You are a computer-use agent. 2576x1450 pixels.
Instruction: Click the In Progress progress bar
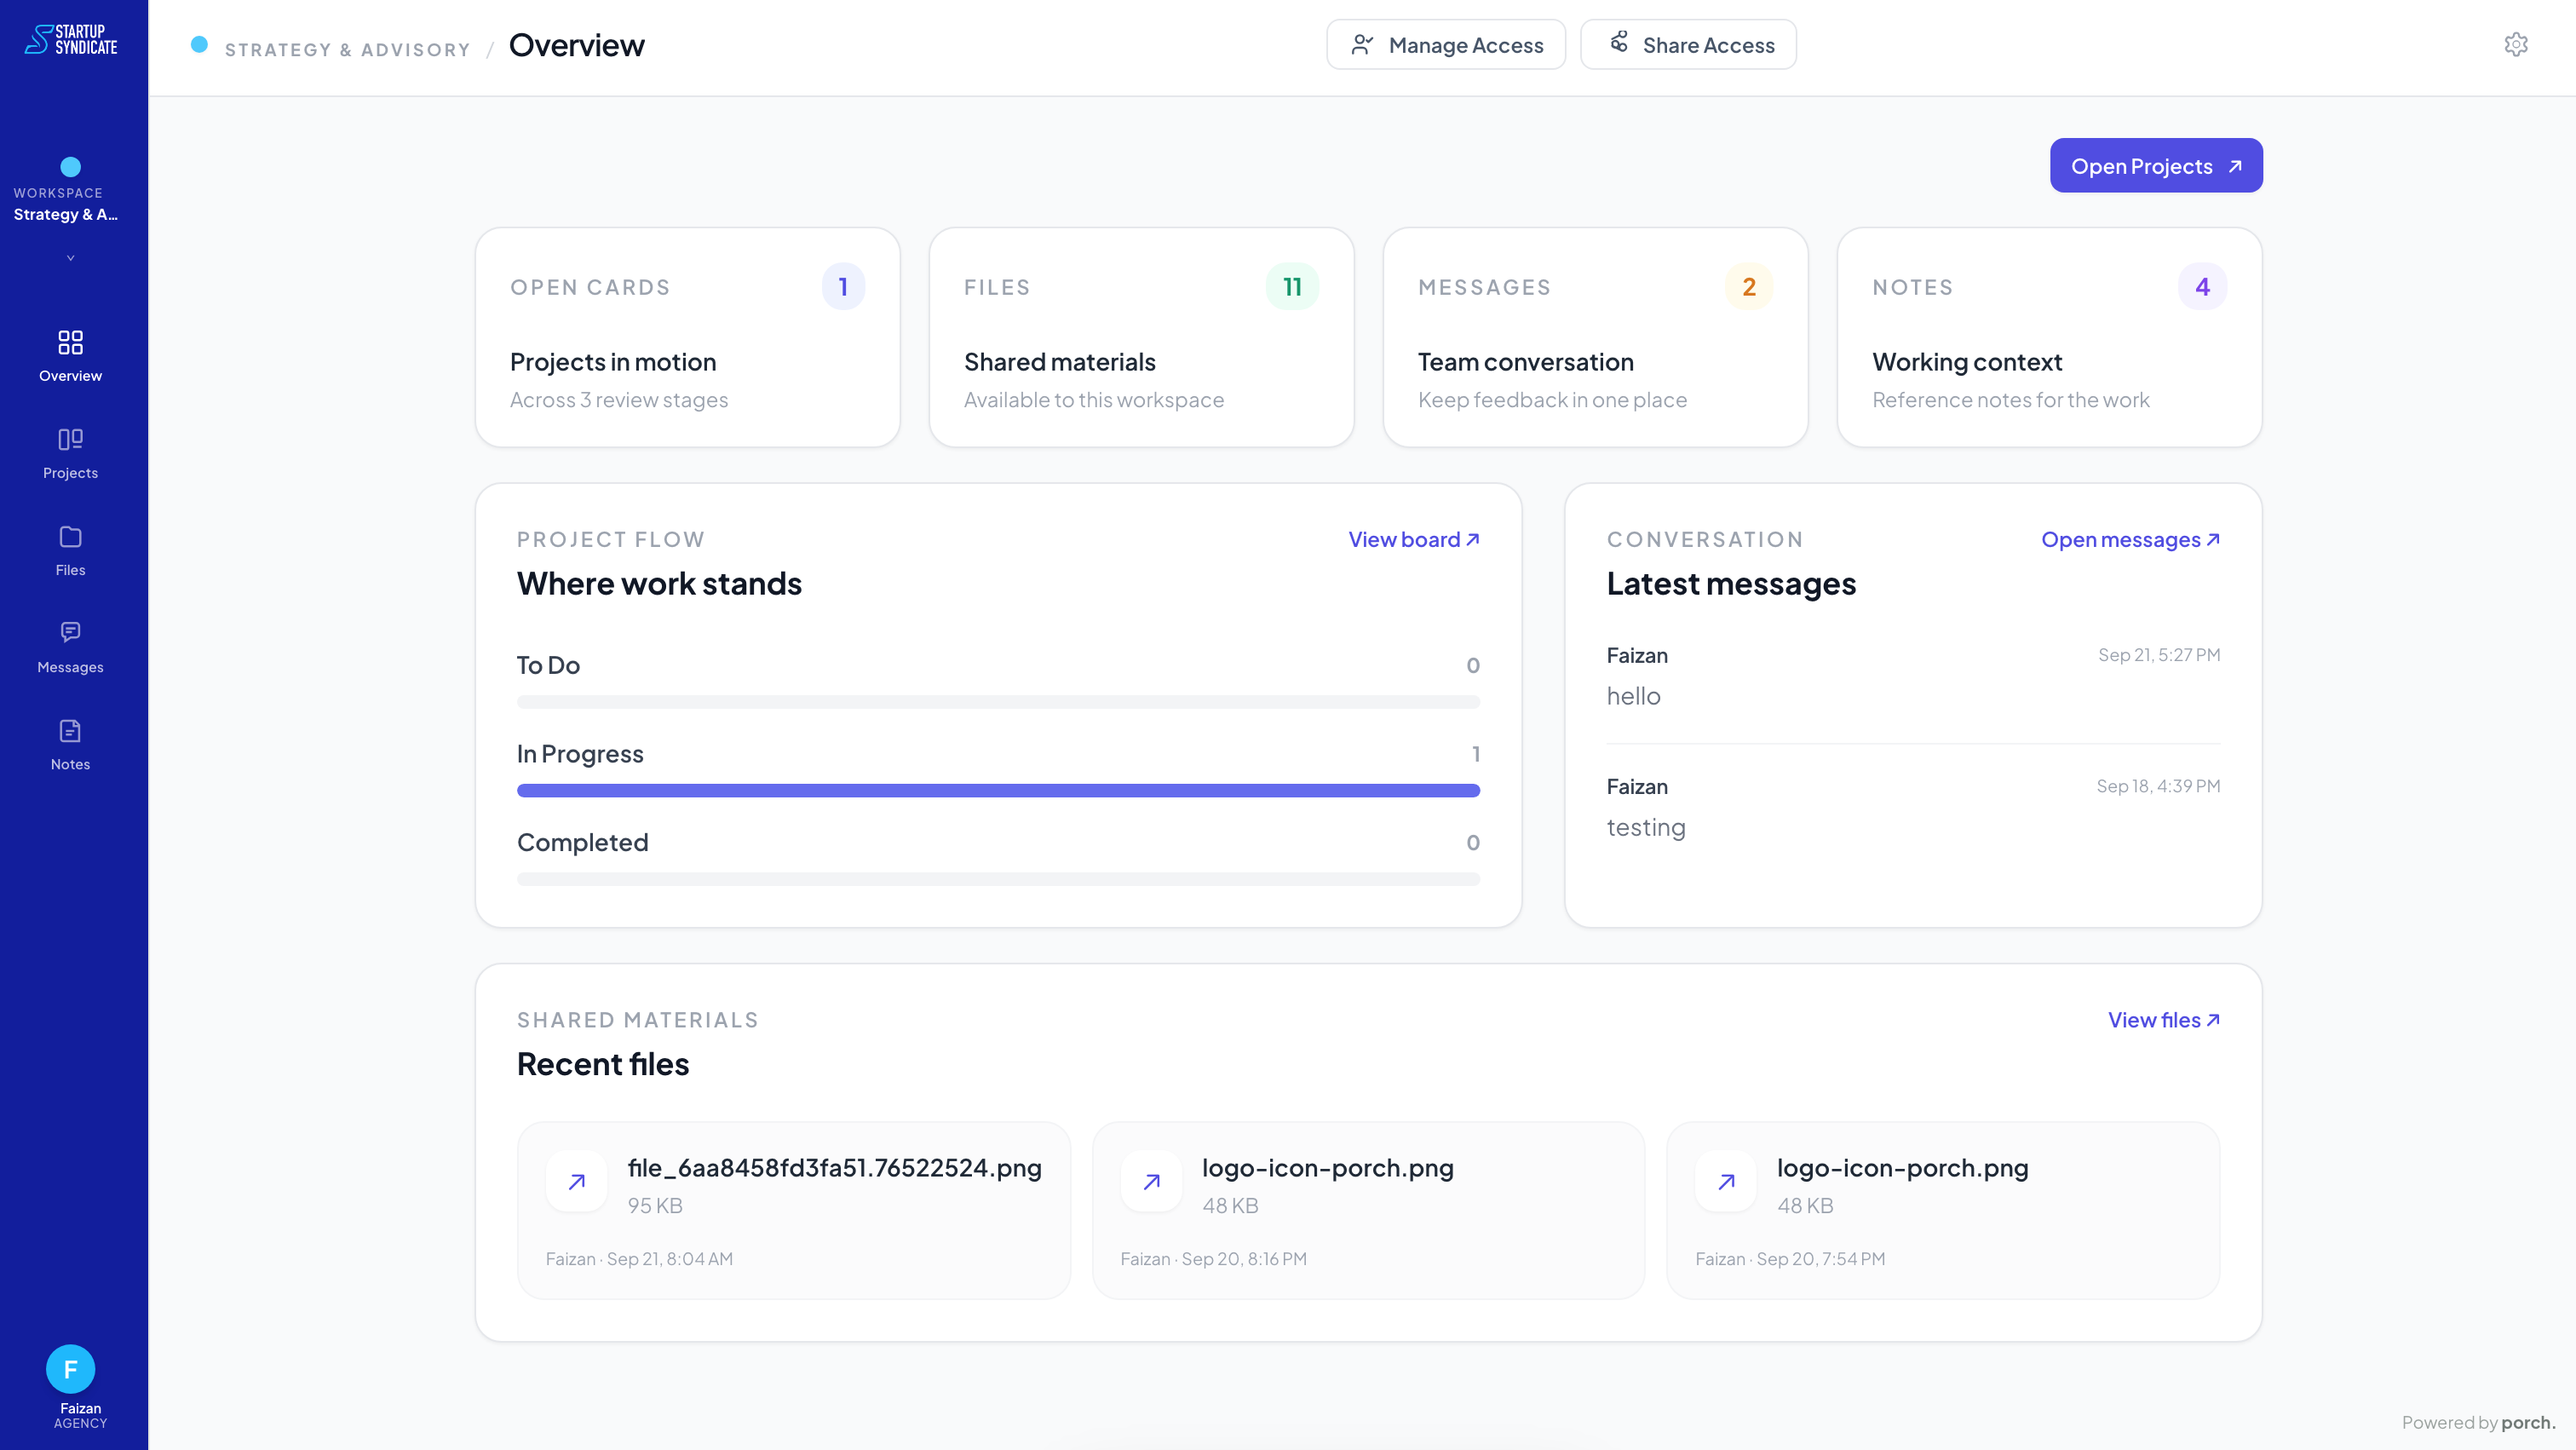point(998,791)
